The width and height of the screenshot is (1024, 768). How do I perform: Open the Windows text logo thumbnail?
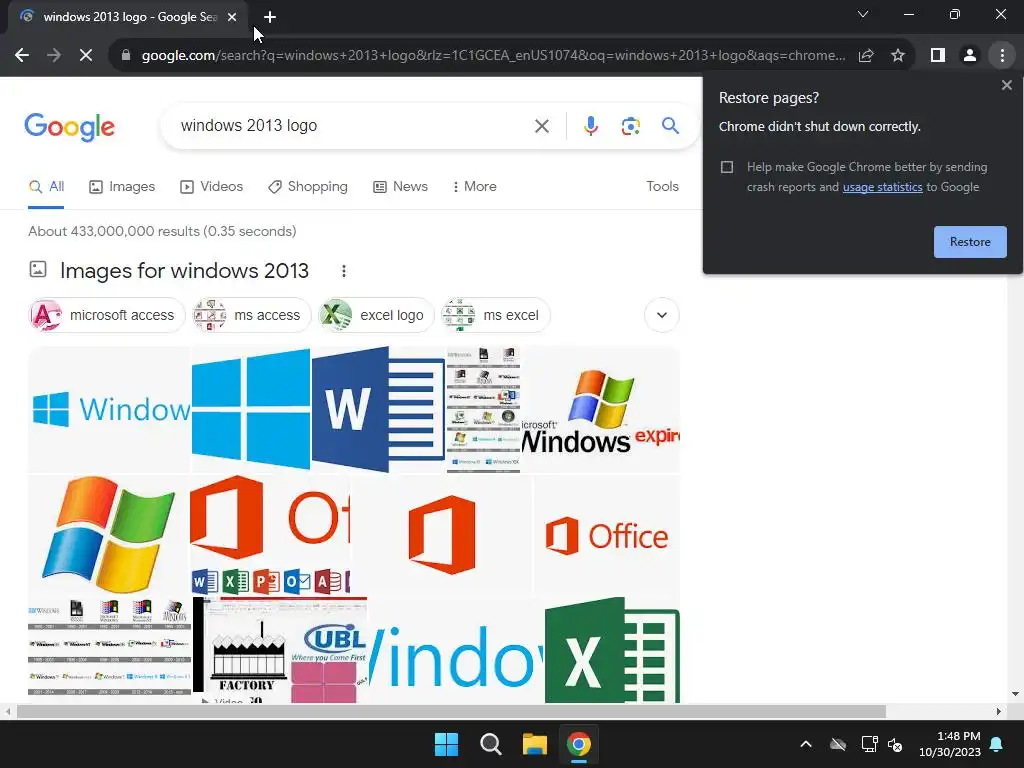tap(109, 409)
